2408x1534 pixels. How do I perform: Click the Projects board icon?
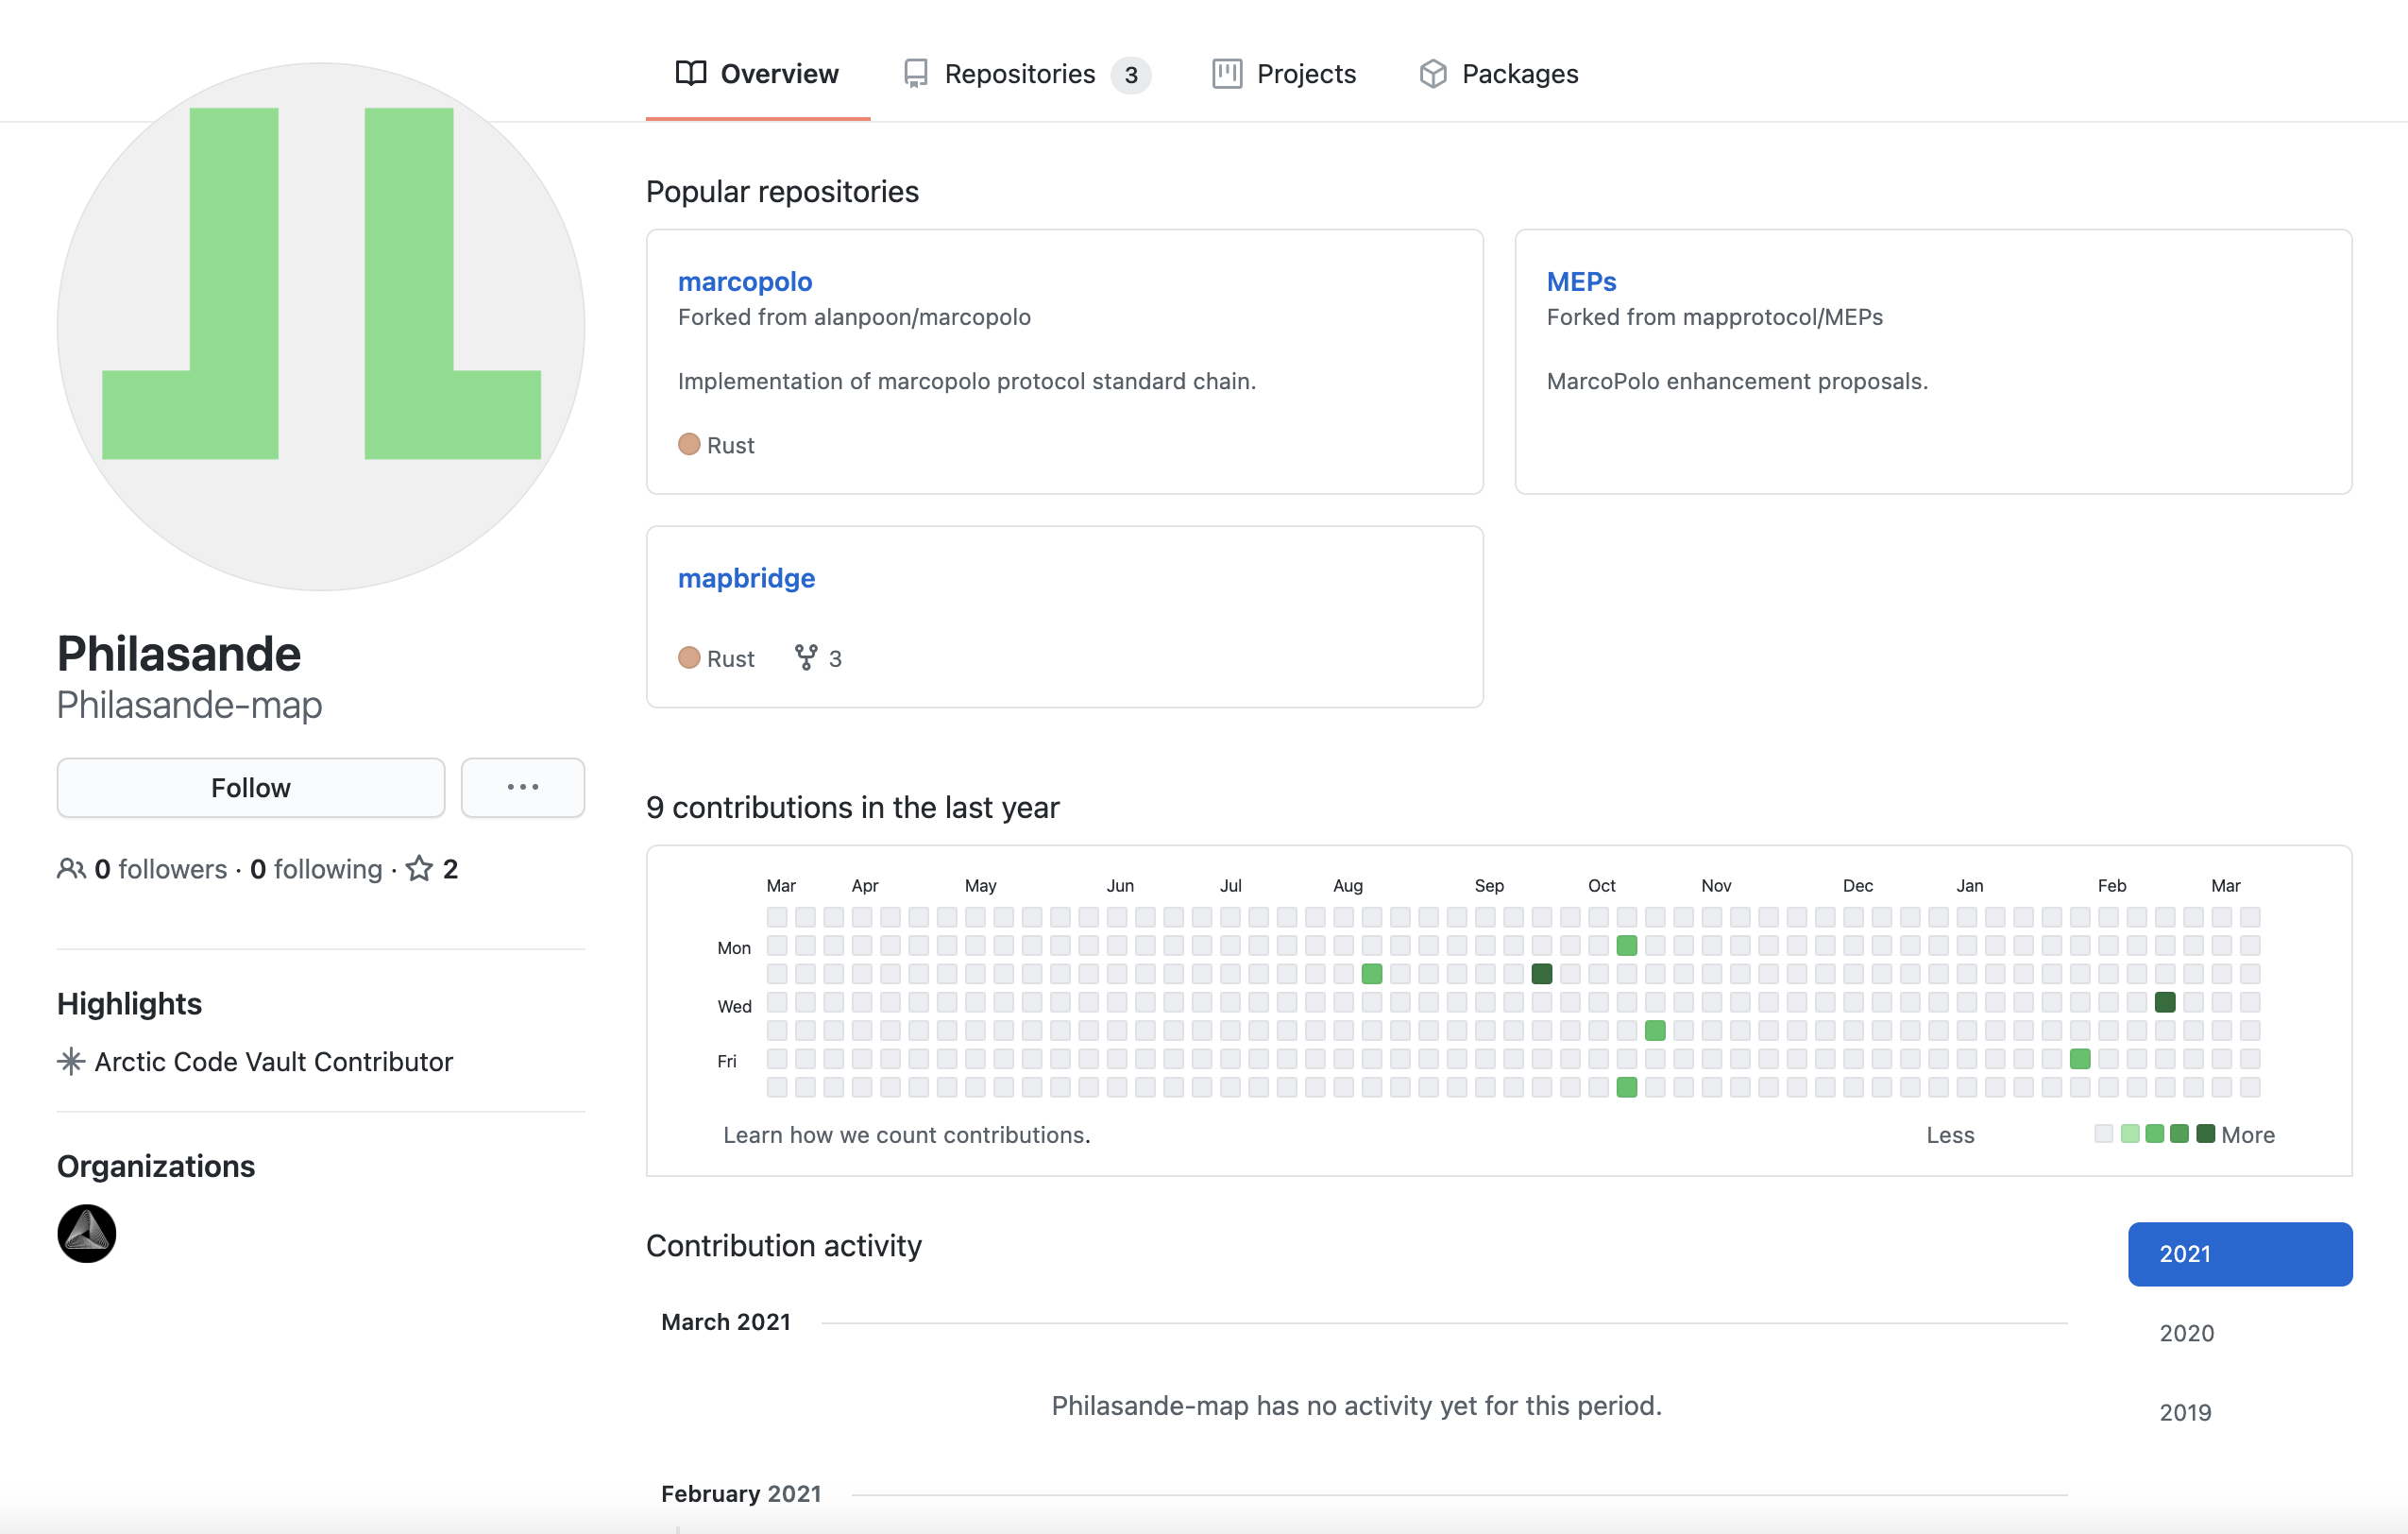tap(1227, 74)
